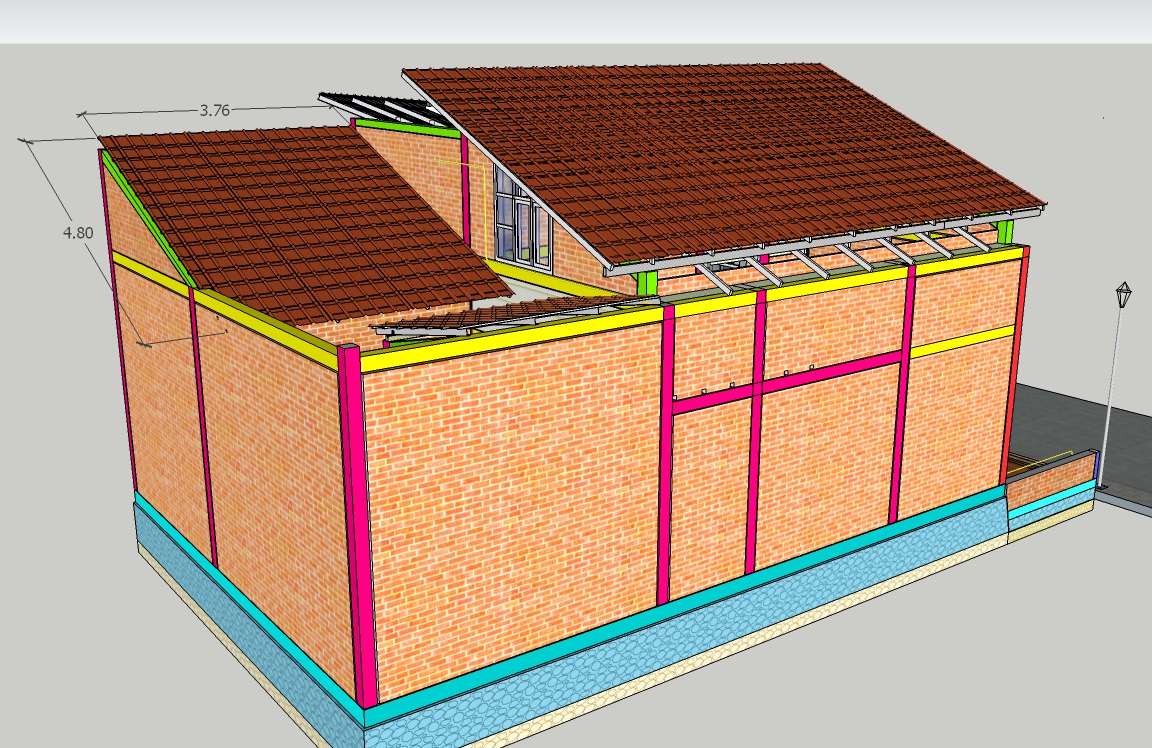
Task: Select the magenta column on the left side wall
Action: coord(203,430)
